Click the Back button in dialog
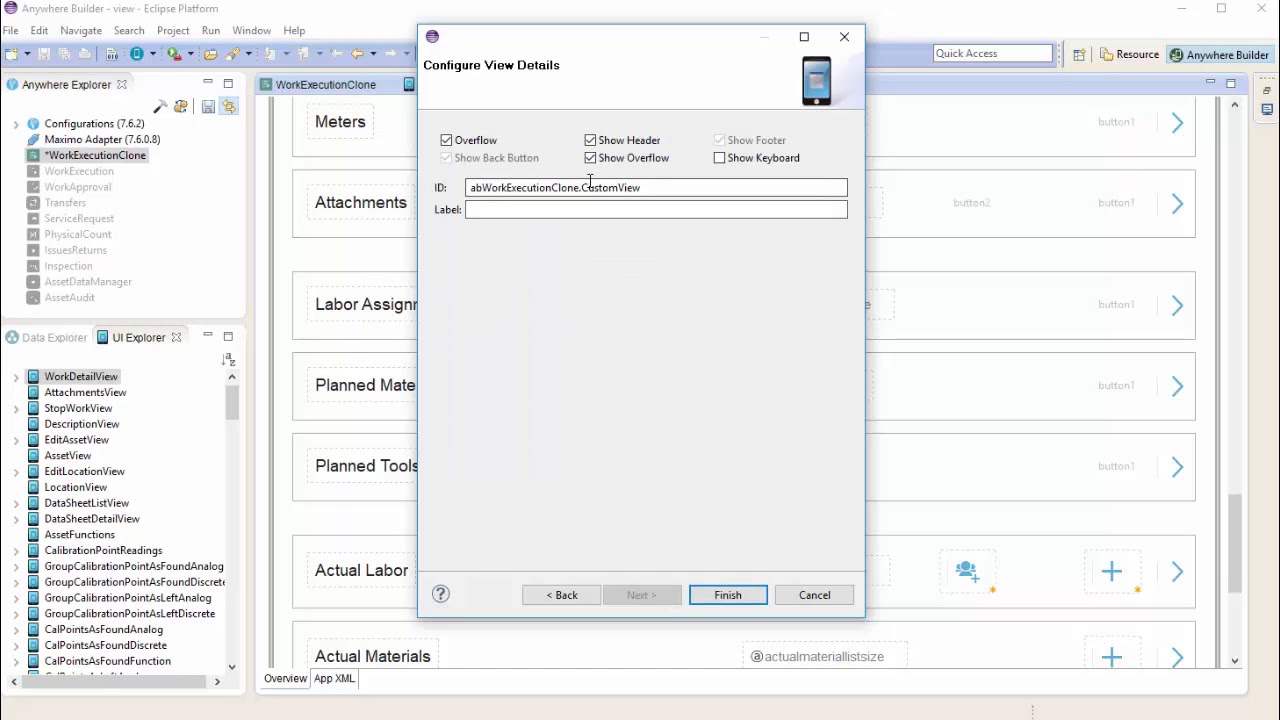This screenshot has width=1280, height=720. [561, 595]
